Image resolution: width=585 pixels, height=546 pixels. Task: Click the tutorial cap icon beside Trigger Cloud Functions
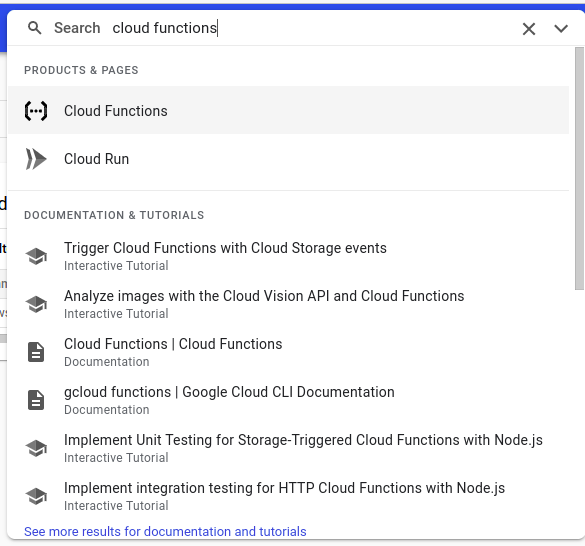coord(36,256)
